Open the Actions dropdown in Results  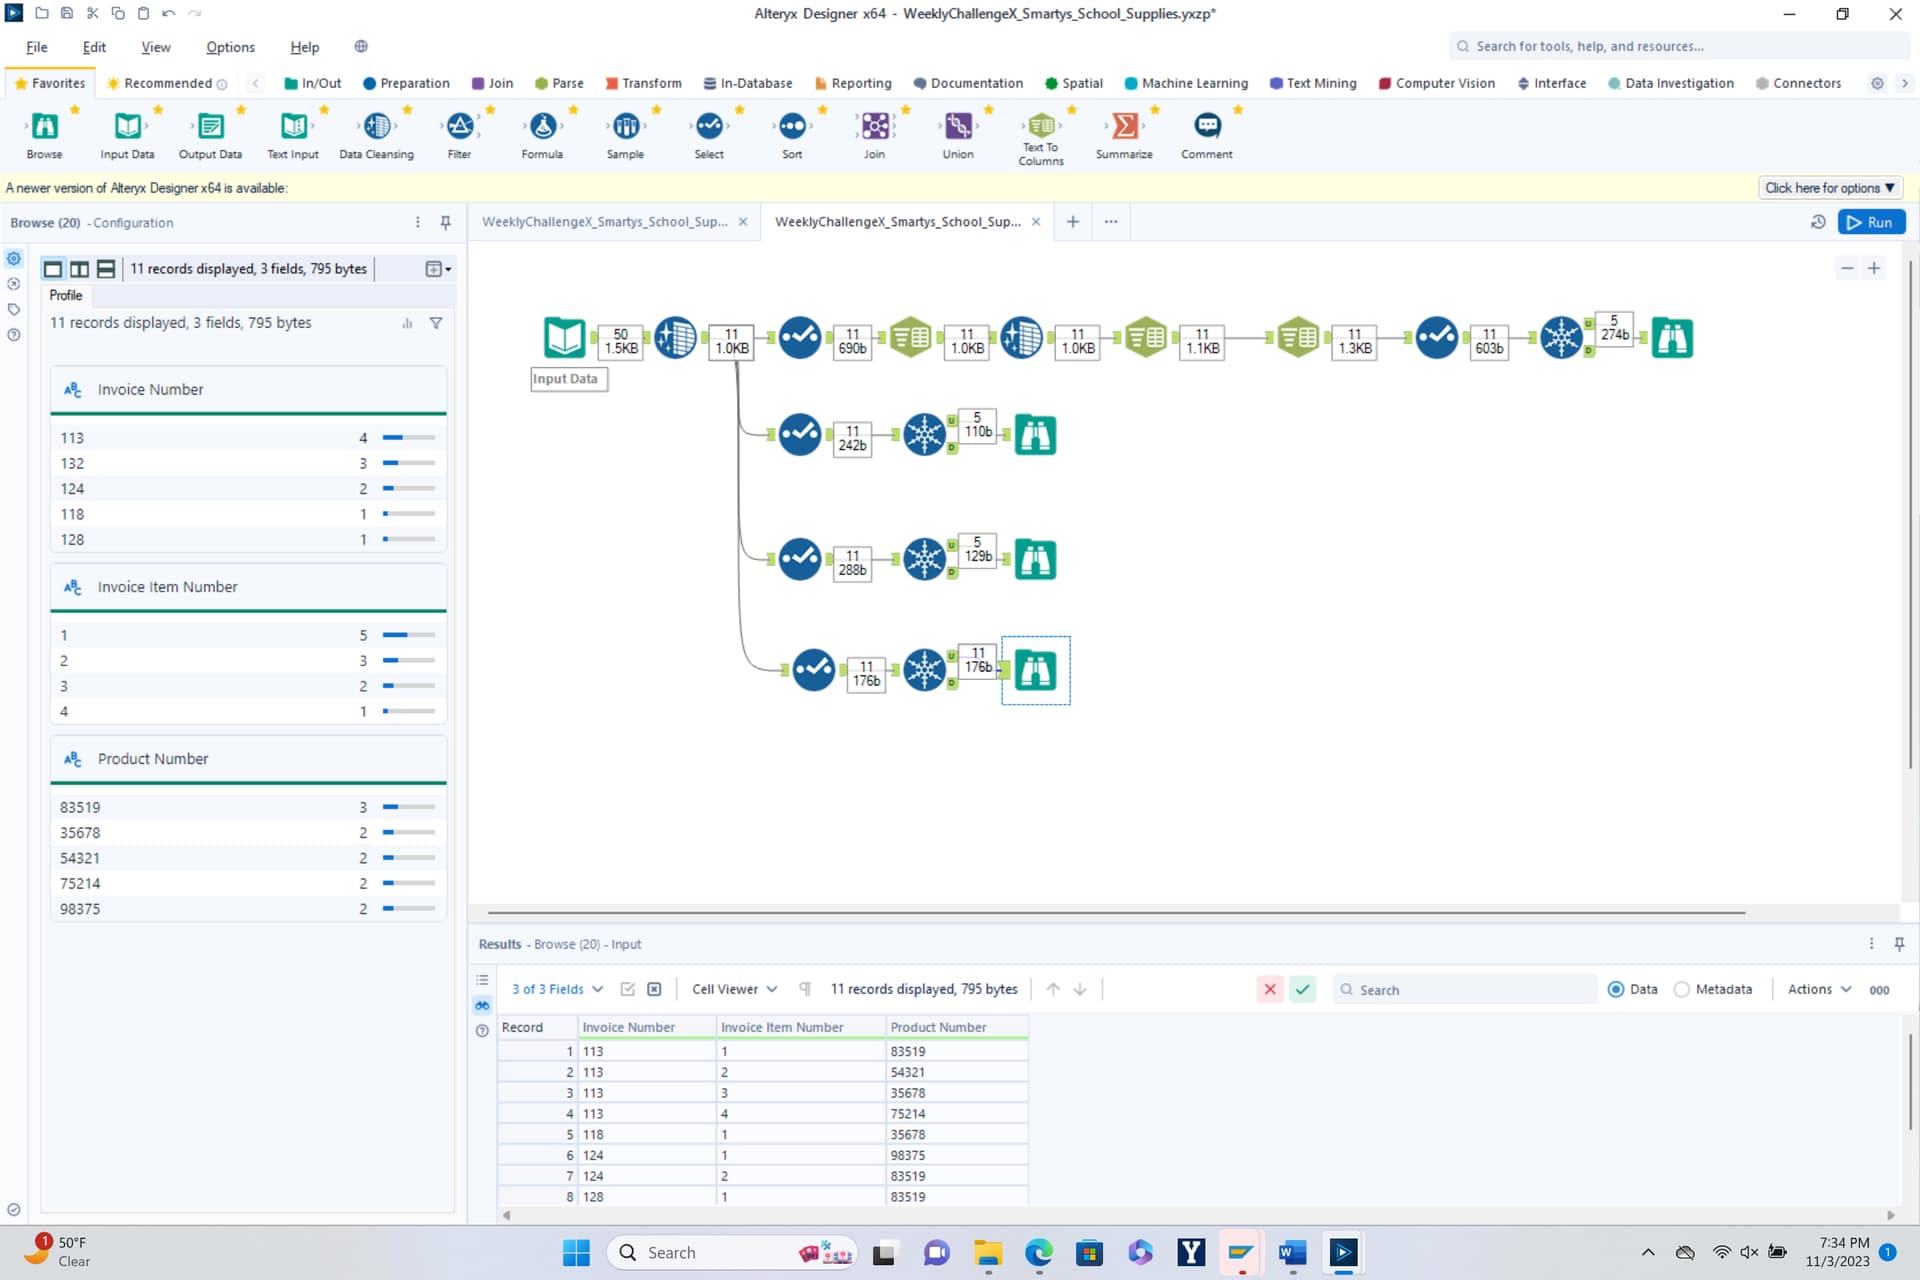(x=1819, y=989)
